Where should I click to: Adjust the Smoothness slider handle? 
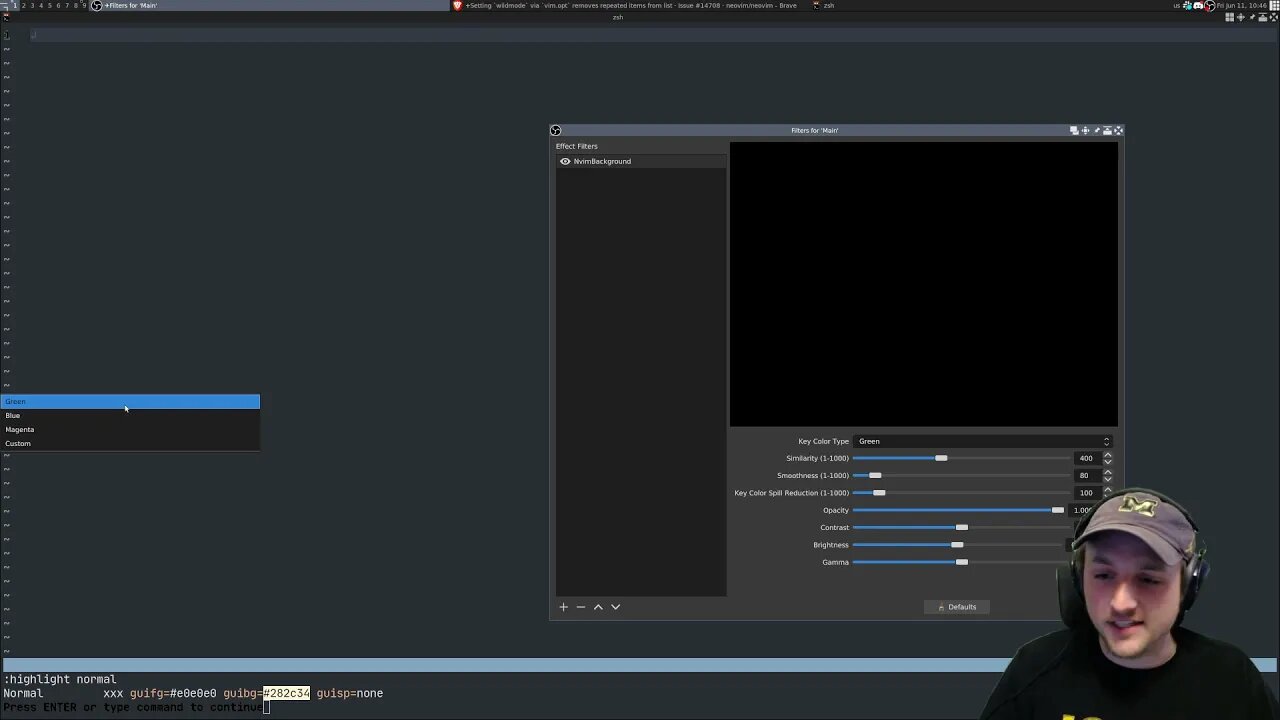pos(875,475)
